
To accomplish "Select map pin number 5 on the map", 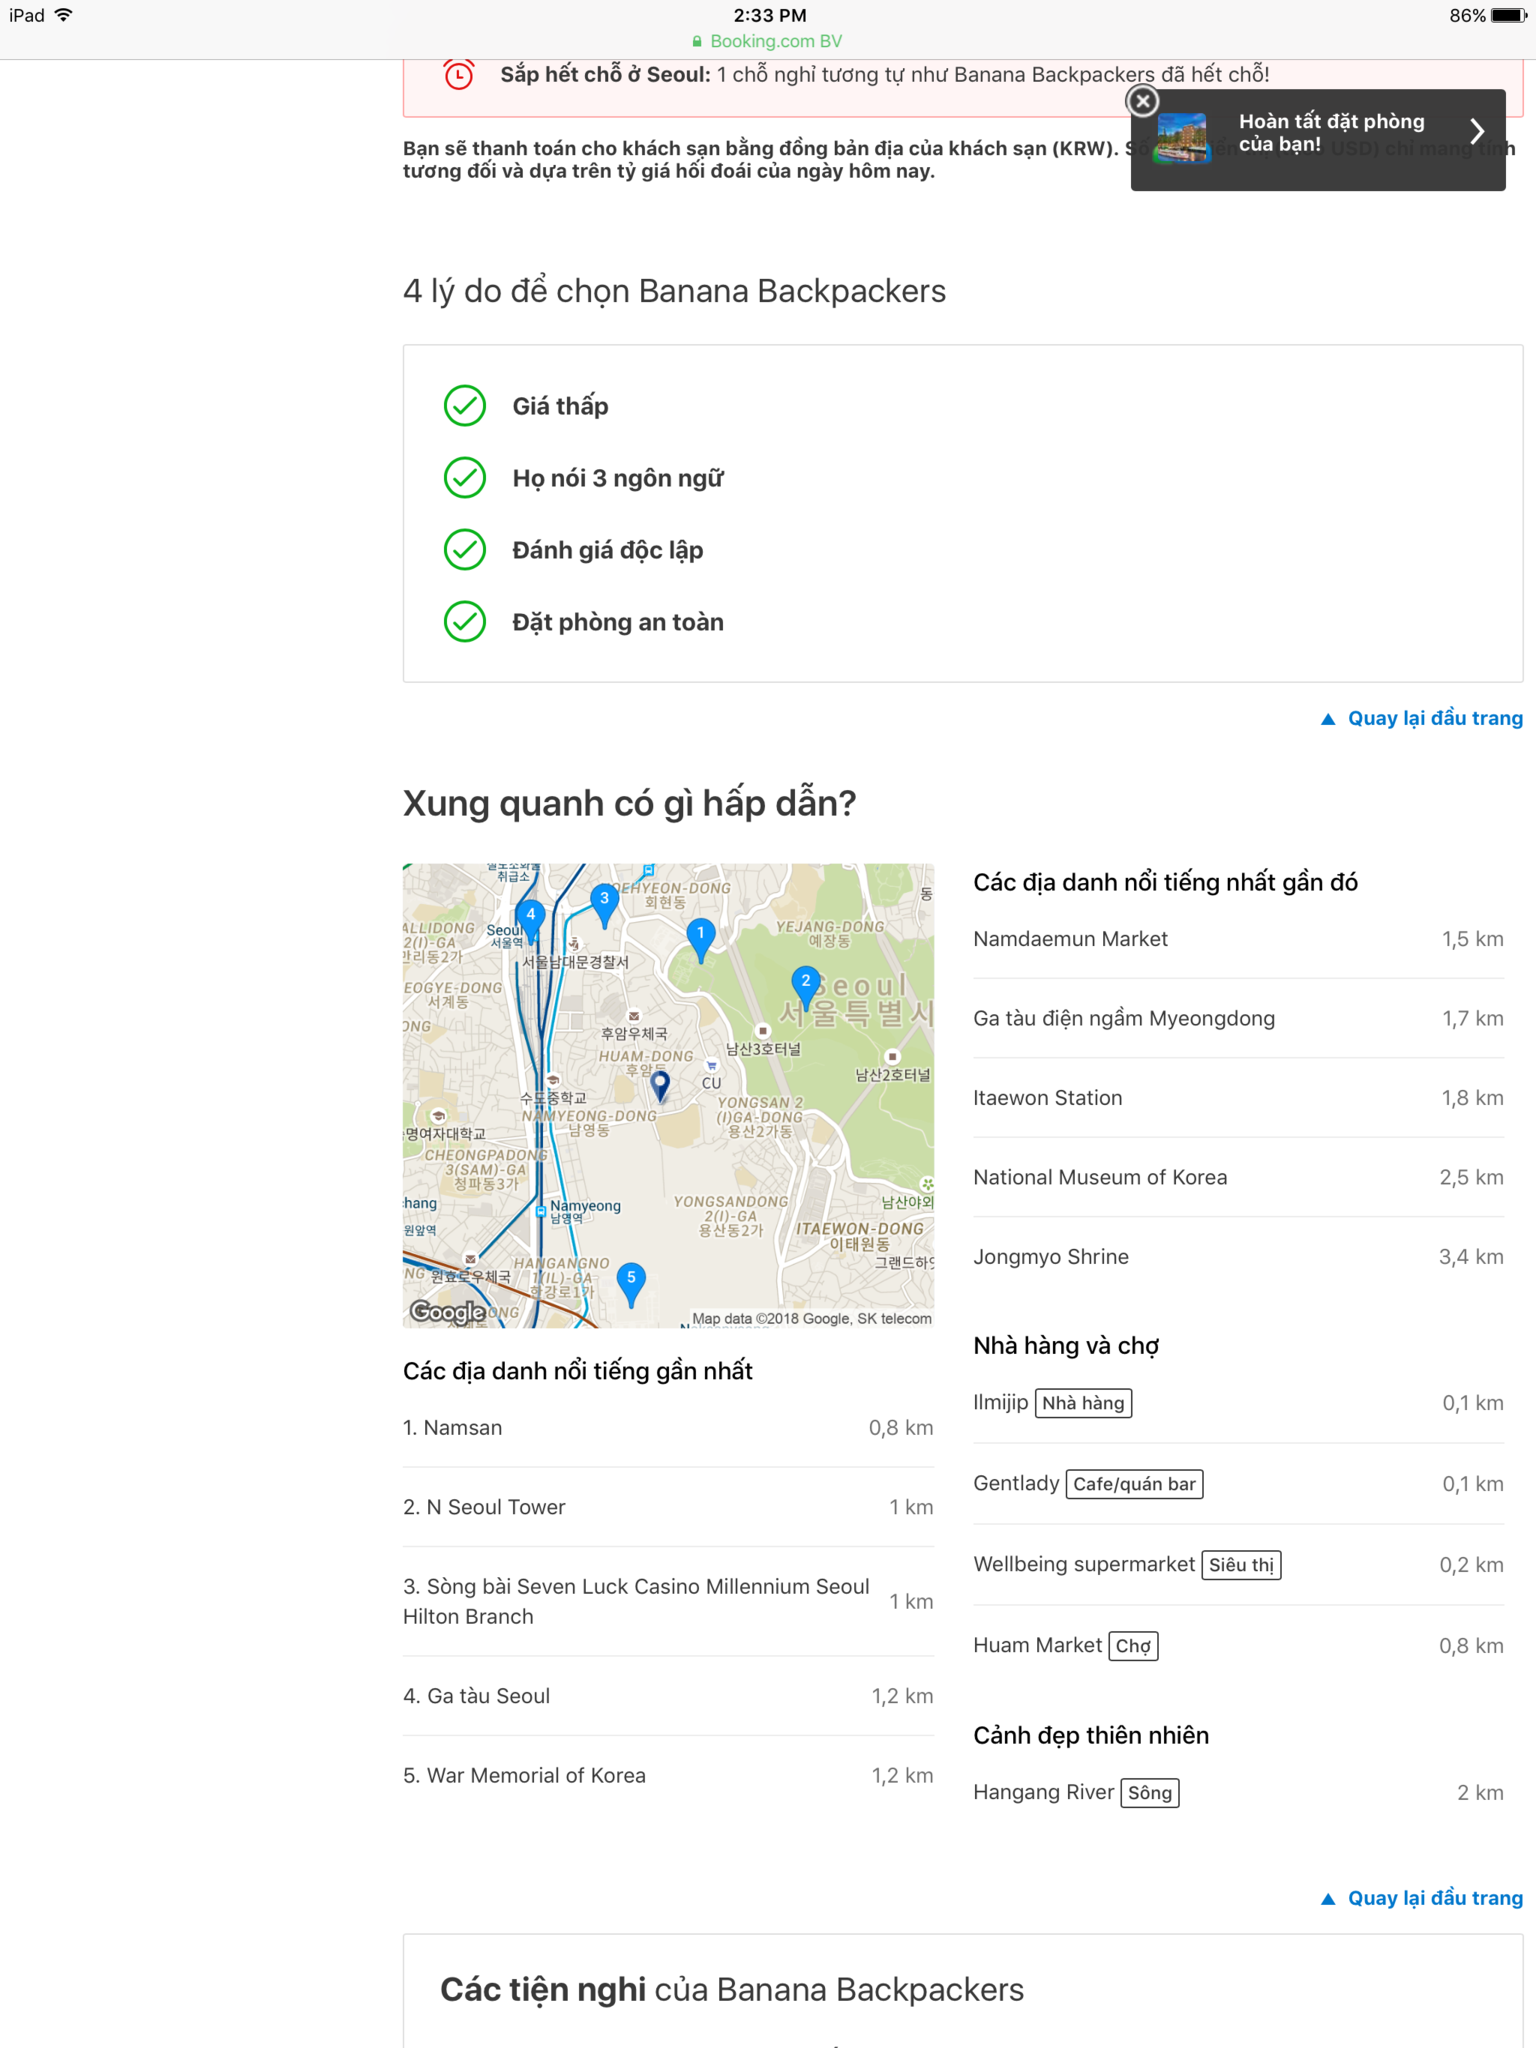I will tap(631, 1284).
